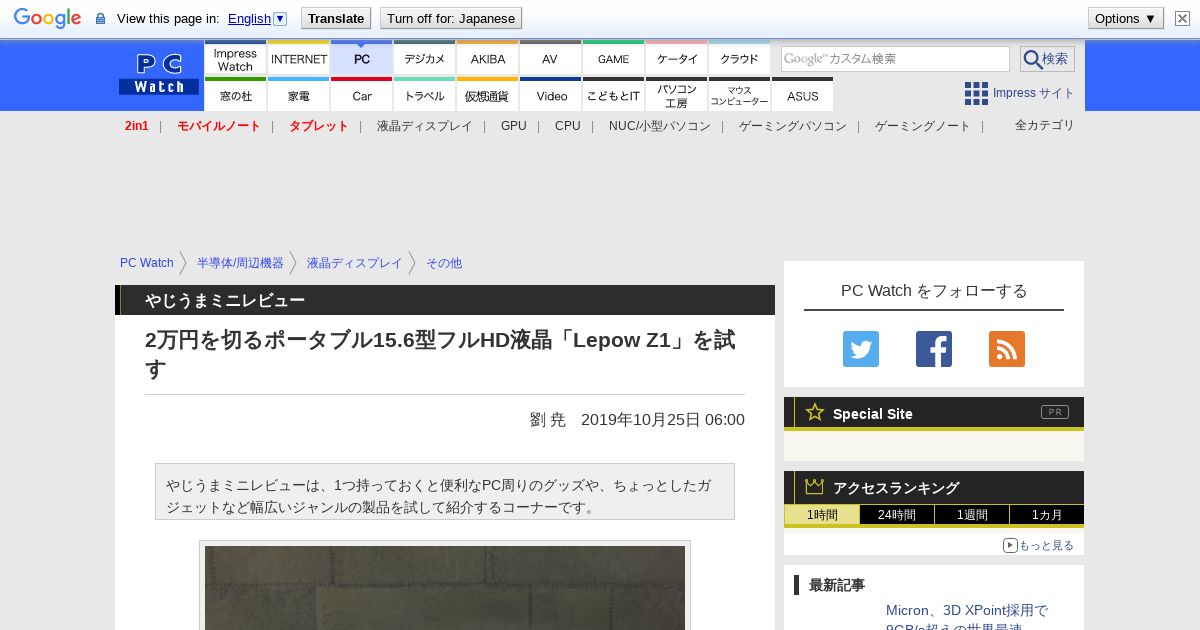
Task: Select the 24時間 ranking tab
Action: [x=896, y=515]
